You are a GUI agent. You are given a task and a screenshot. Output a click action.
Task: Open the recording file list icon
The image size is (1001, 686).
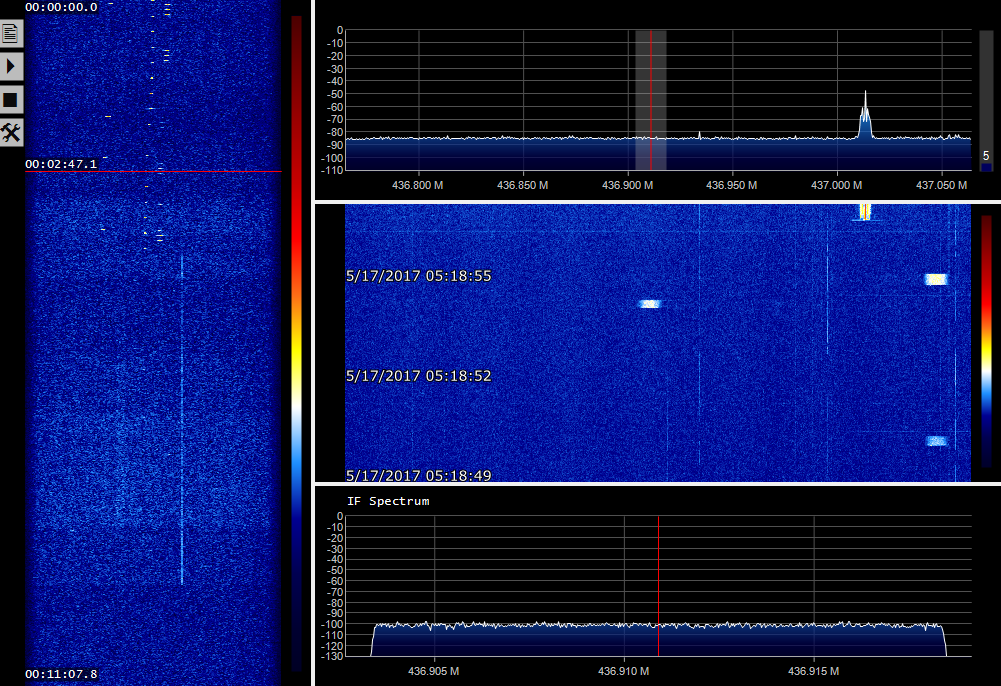(x=11, y=33)
